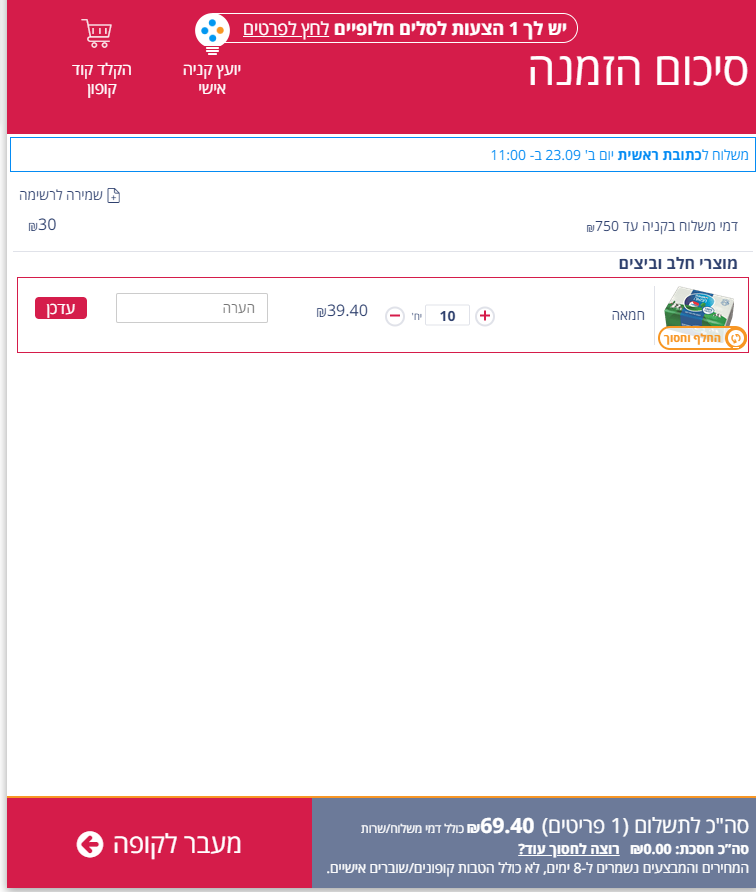Screen dimensions: 756x892
Task: Increase butter quantity with plus button
Action: click(485, 316)
